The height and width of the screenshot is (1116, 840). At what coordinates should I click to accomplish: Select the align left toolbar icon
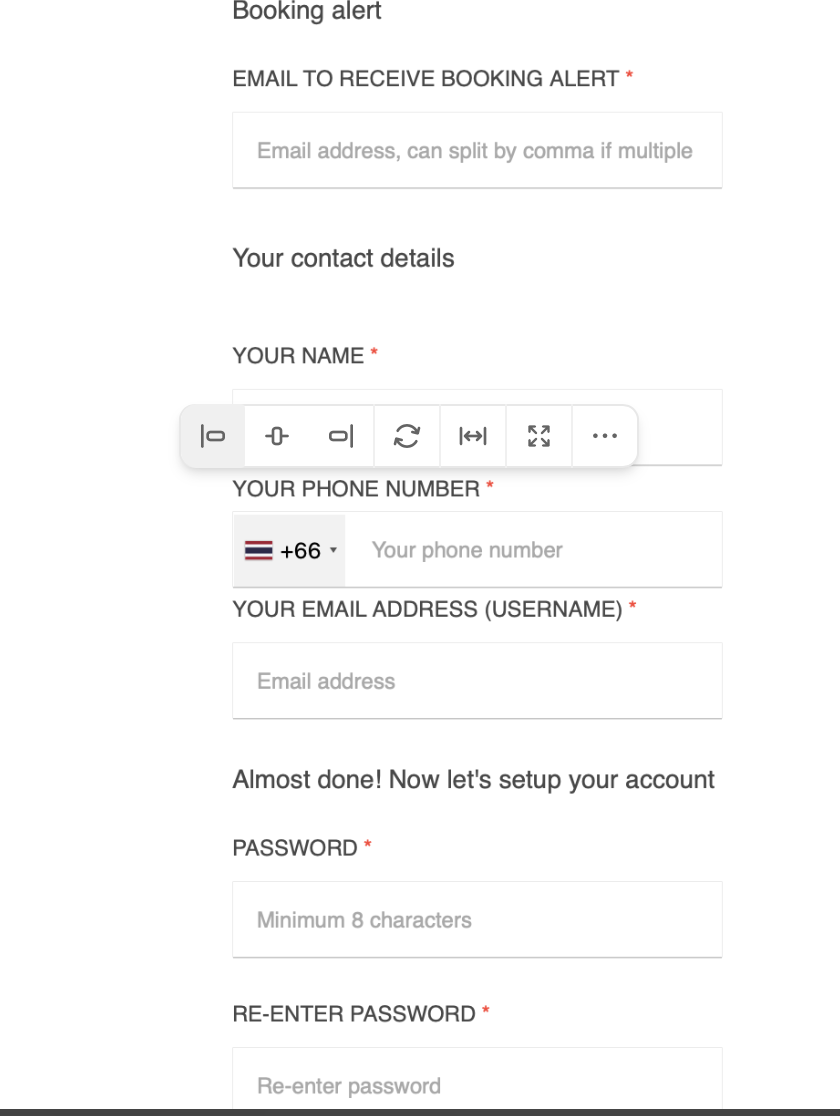213,436
